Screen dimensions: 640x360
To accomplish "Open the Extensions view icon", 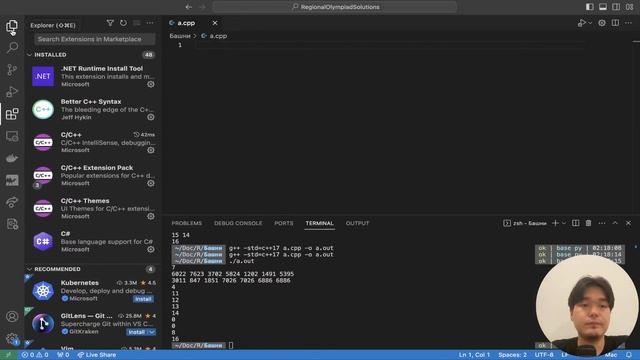I will (12, 113).
